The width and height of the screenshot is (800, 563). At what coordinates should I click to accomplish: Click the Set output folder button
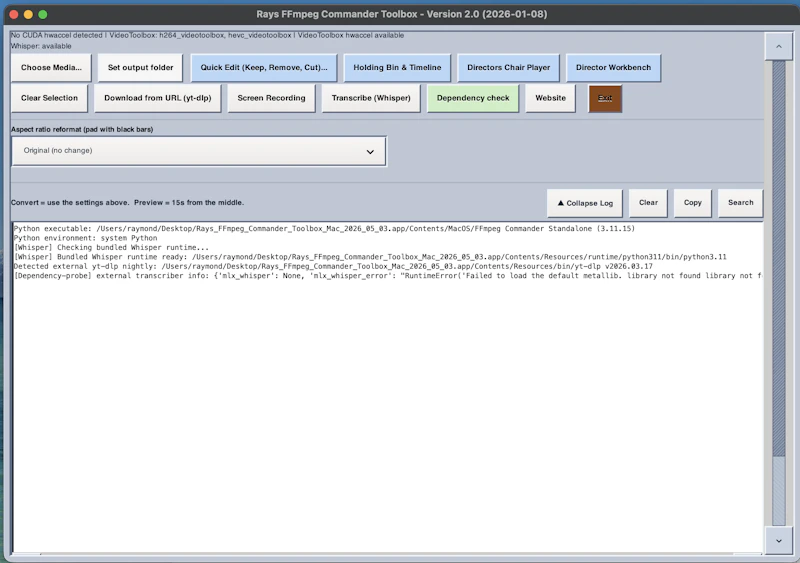click(140, 67)
